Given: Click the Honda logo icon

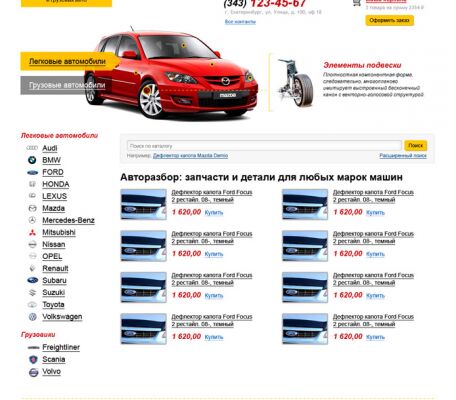Looking at the screenshot, I should point(32,184).
